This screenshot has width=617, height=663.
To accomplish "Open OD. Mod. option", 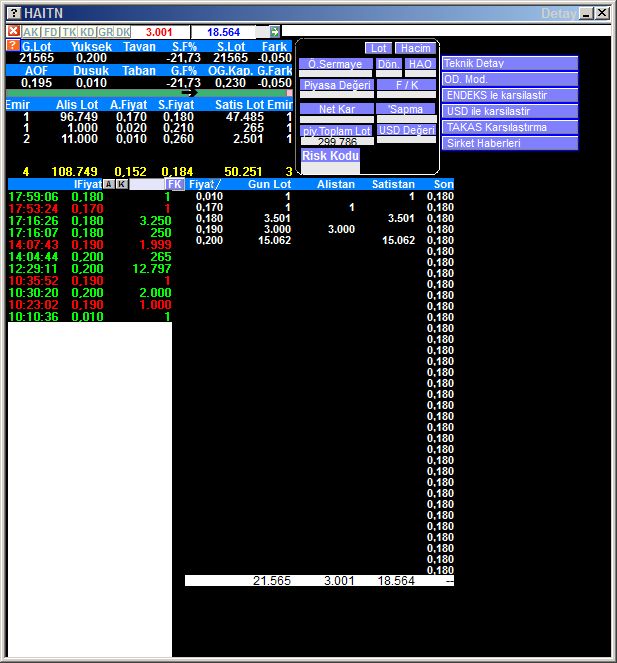I will click(510, 79).
